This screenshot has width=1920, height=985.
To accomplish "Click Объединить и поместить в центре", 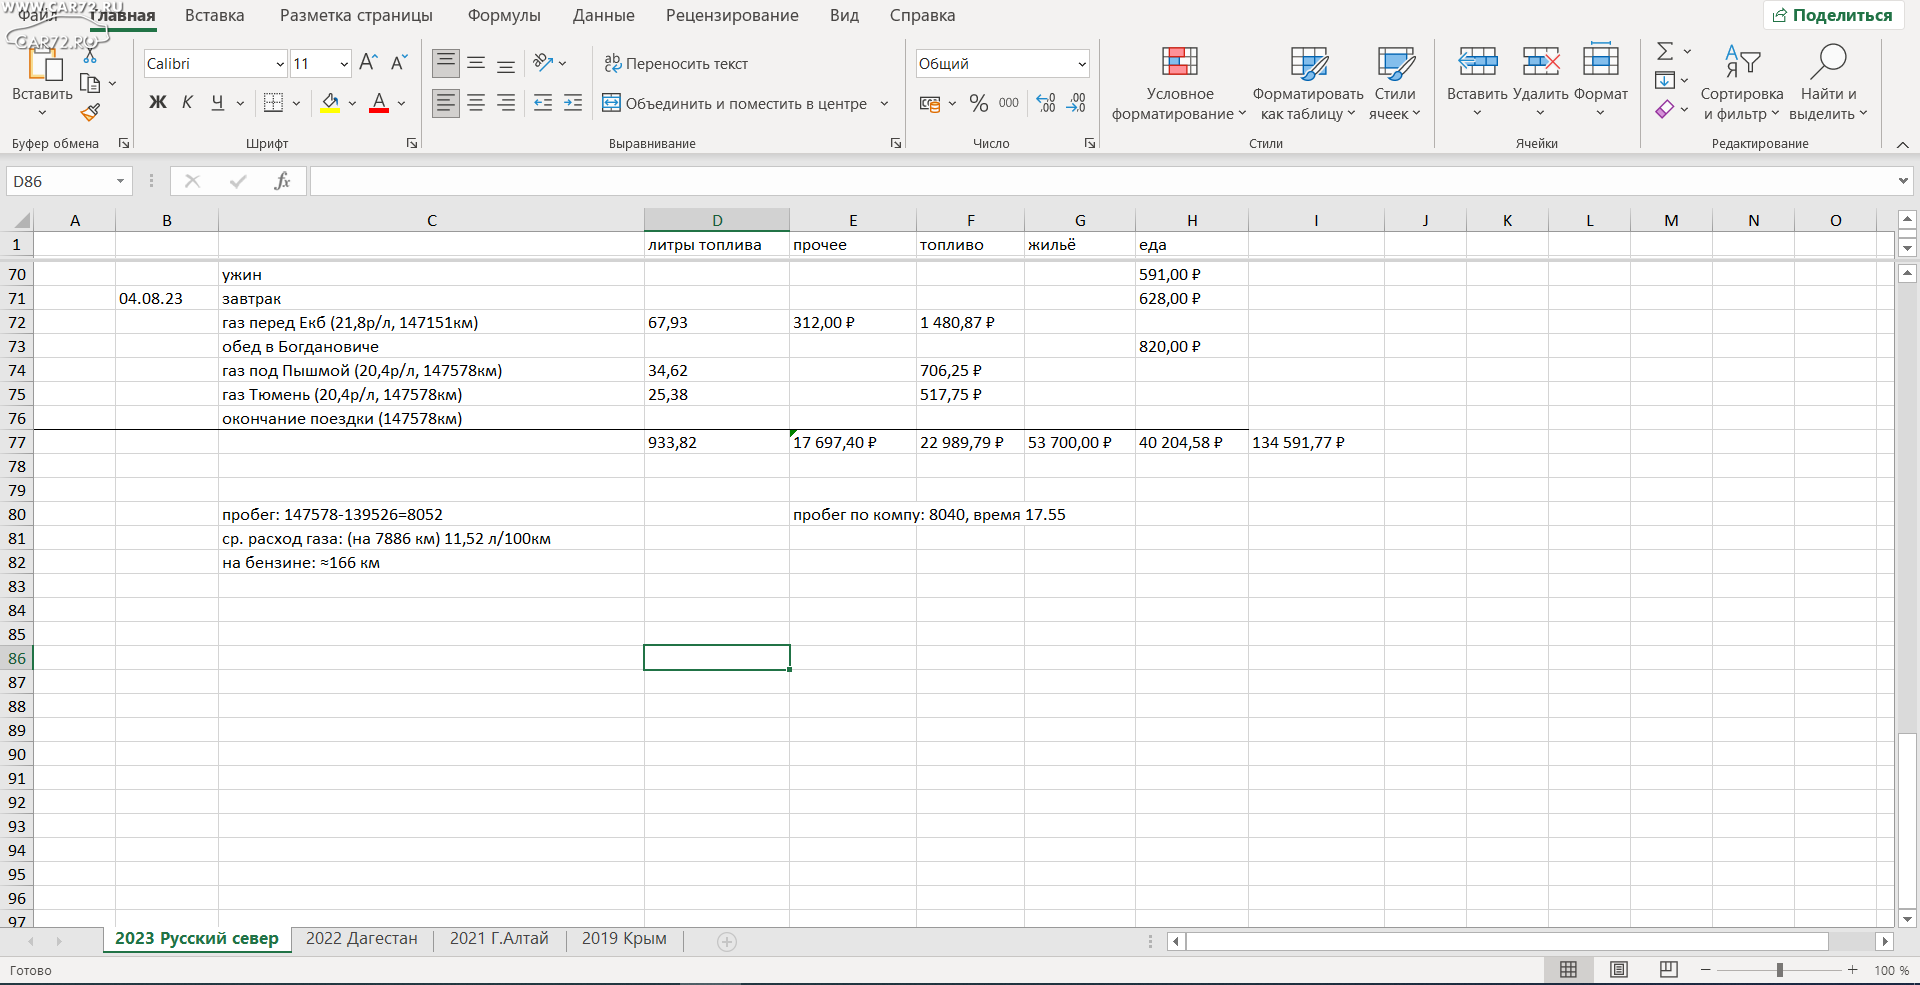I will tap(735, 103).
